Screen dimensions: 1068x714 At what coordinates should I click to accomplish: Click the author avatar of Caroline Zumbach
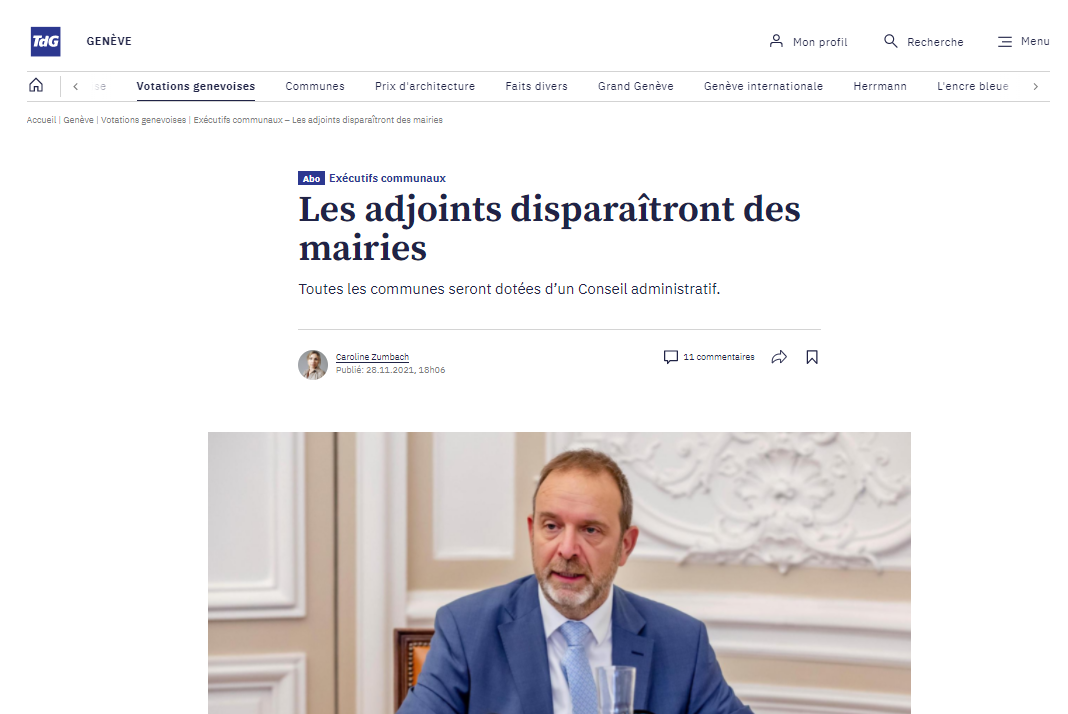[x=313, y=364]
